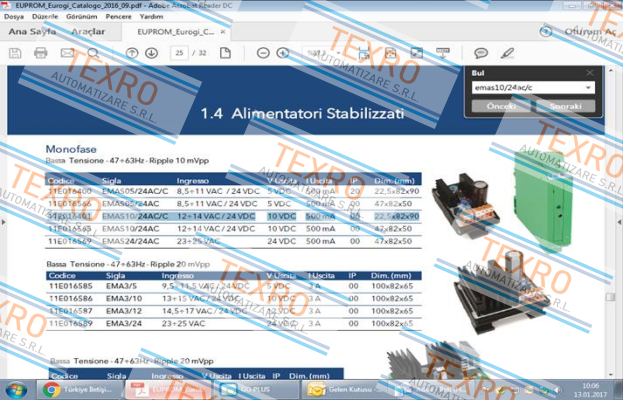
Task: Click the green enclosure product image
Action: point(543,202)
